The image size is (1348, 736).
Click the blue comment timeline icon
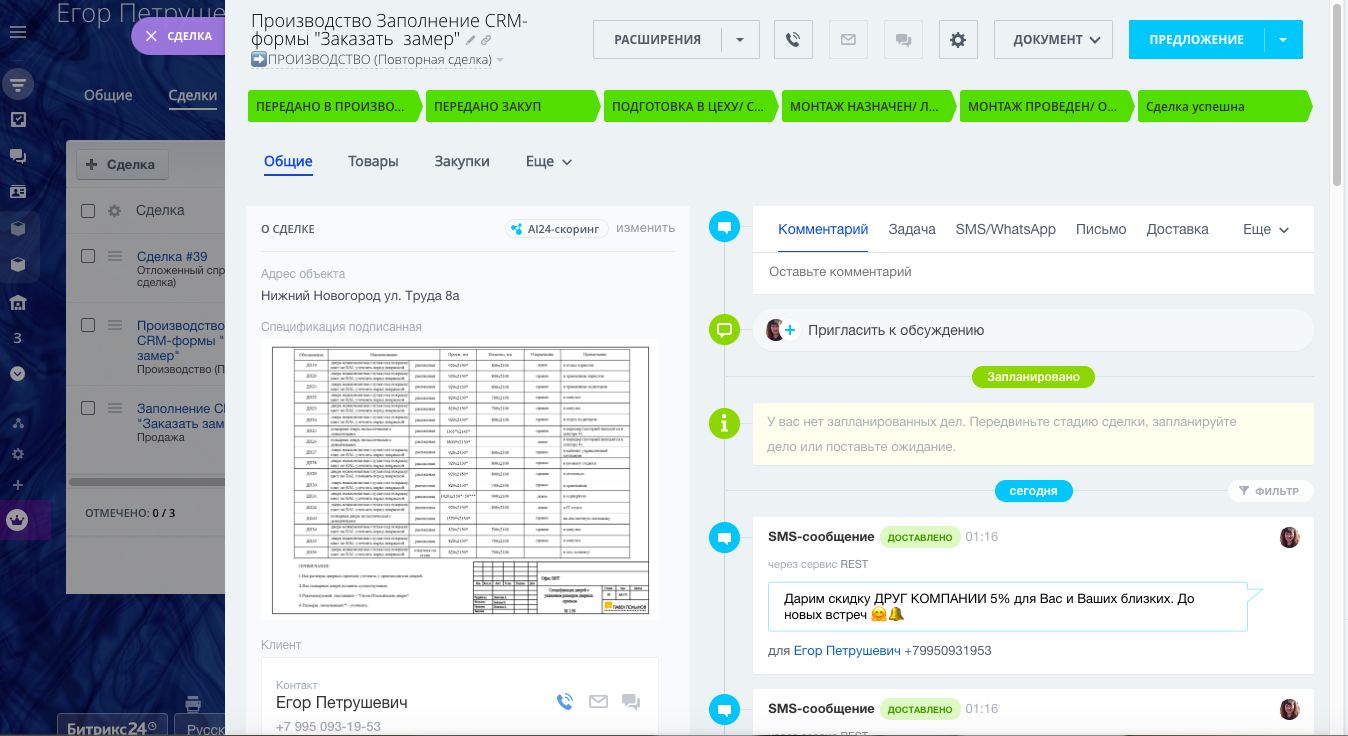coord(724,228)
